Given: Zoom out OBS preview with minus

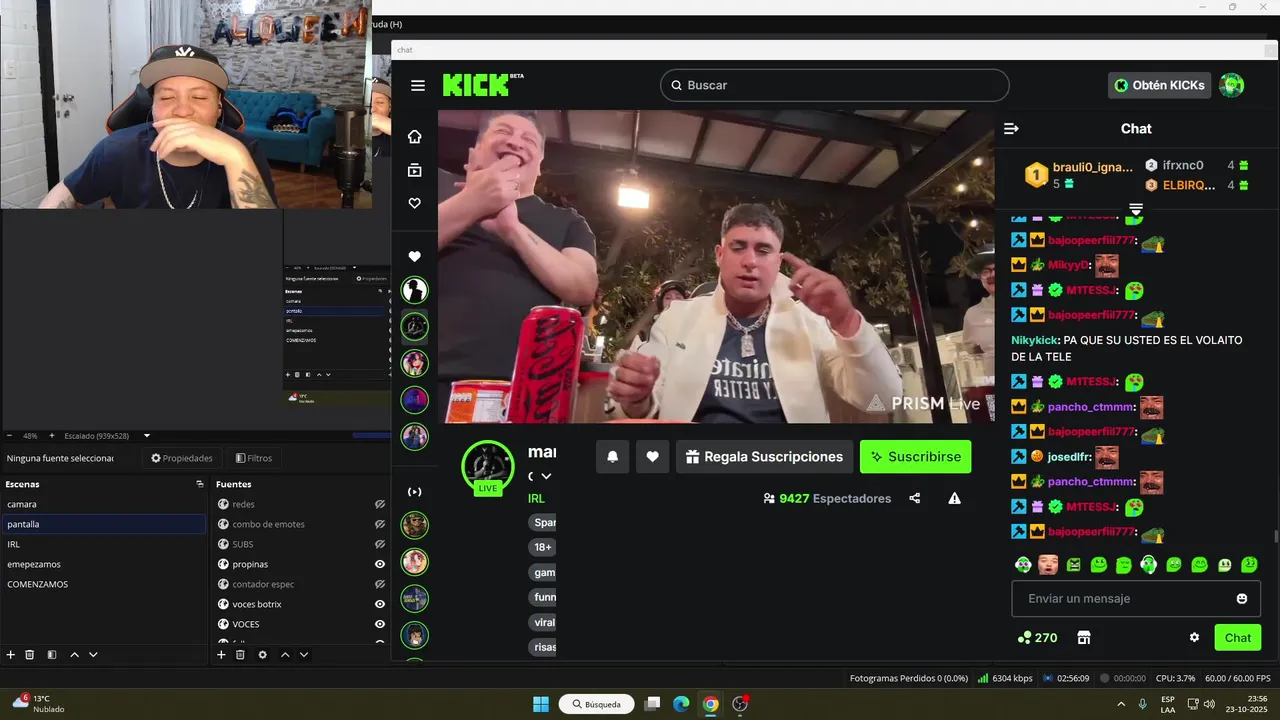Looking at the screenshot, I should point(9,436).
